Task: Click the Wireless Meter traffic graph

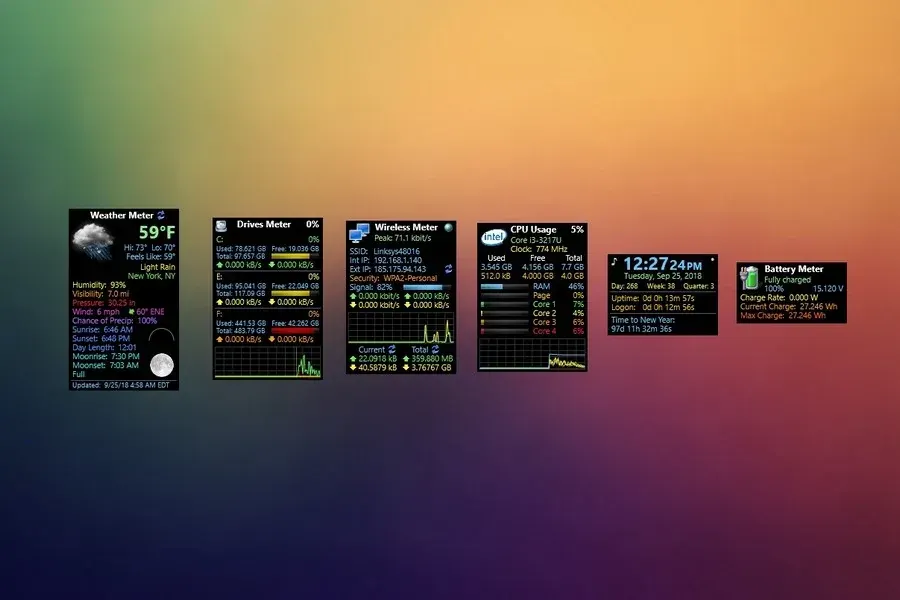Action: [x=401, y=328]
